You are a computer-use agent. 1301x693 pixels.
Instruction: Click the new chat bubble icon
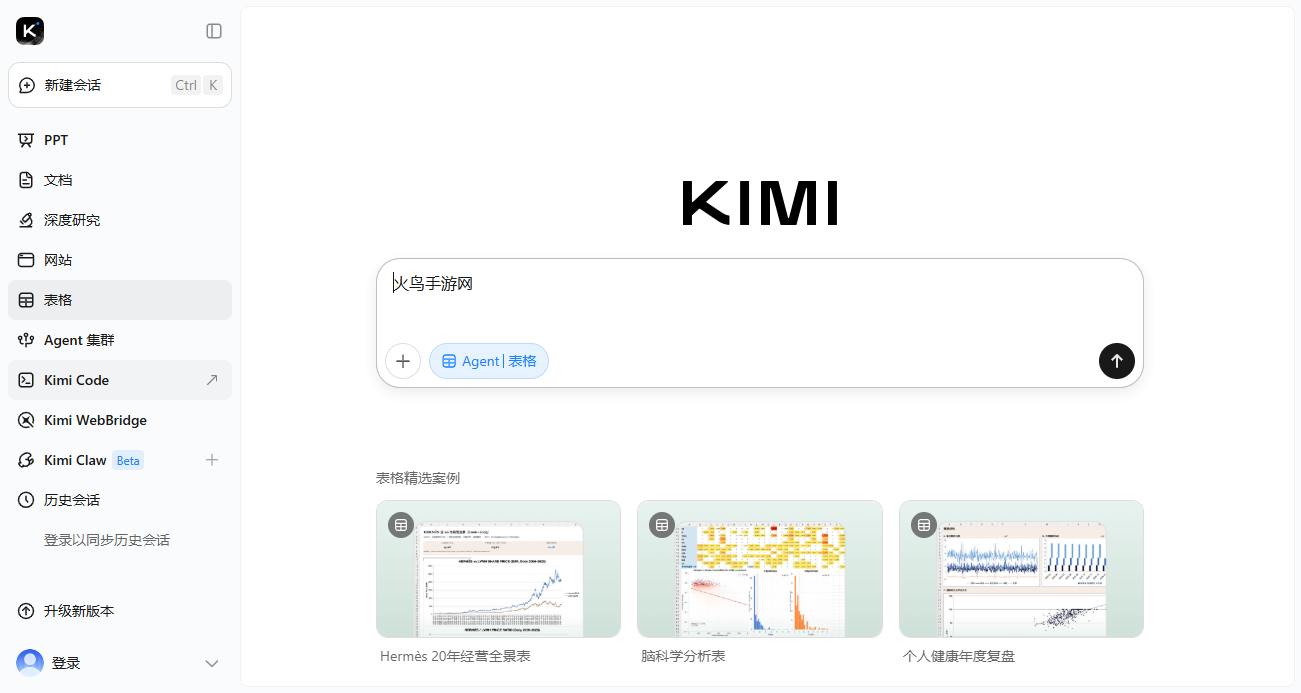tap(27, 85)
